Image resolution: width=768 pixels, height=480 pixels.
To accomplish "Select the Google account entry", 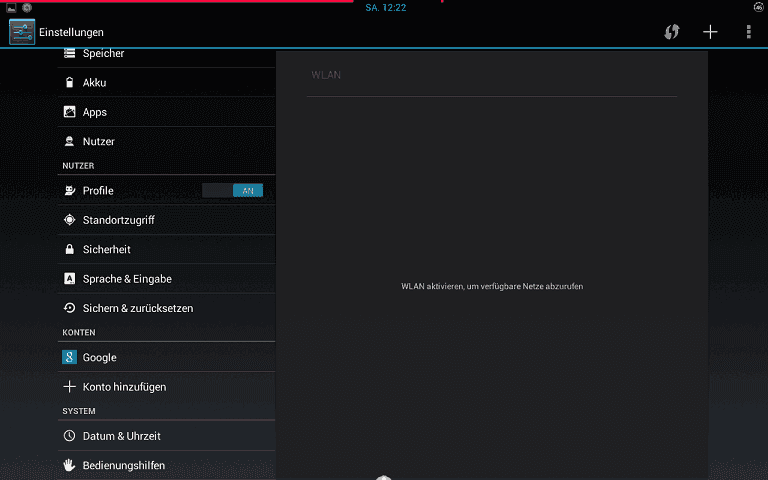I will [167, 357].
